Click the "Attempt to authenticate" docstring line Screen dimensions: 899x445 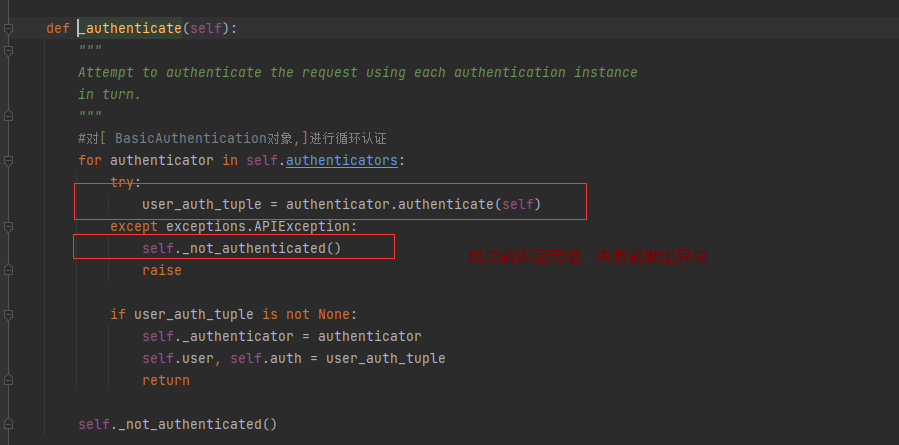click(357, 72)
